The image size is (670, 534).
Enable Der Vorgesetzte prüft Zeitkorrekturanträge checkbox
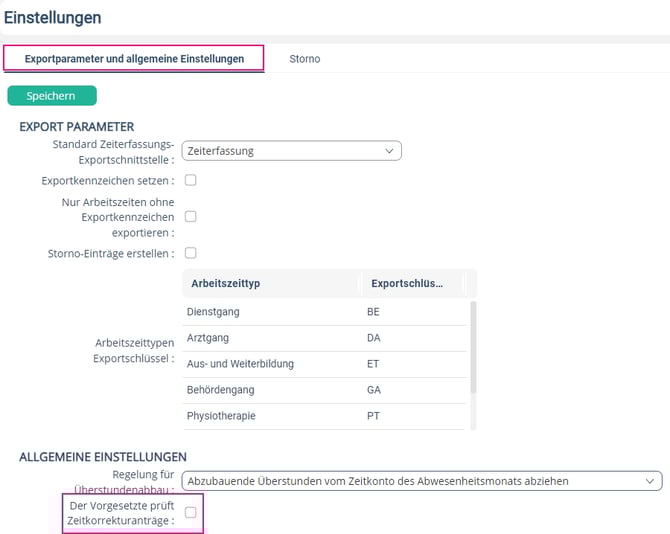[x=191, y=512]
